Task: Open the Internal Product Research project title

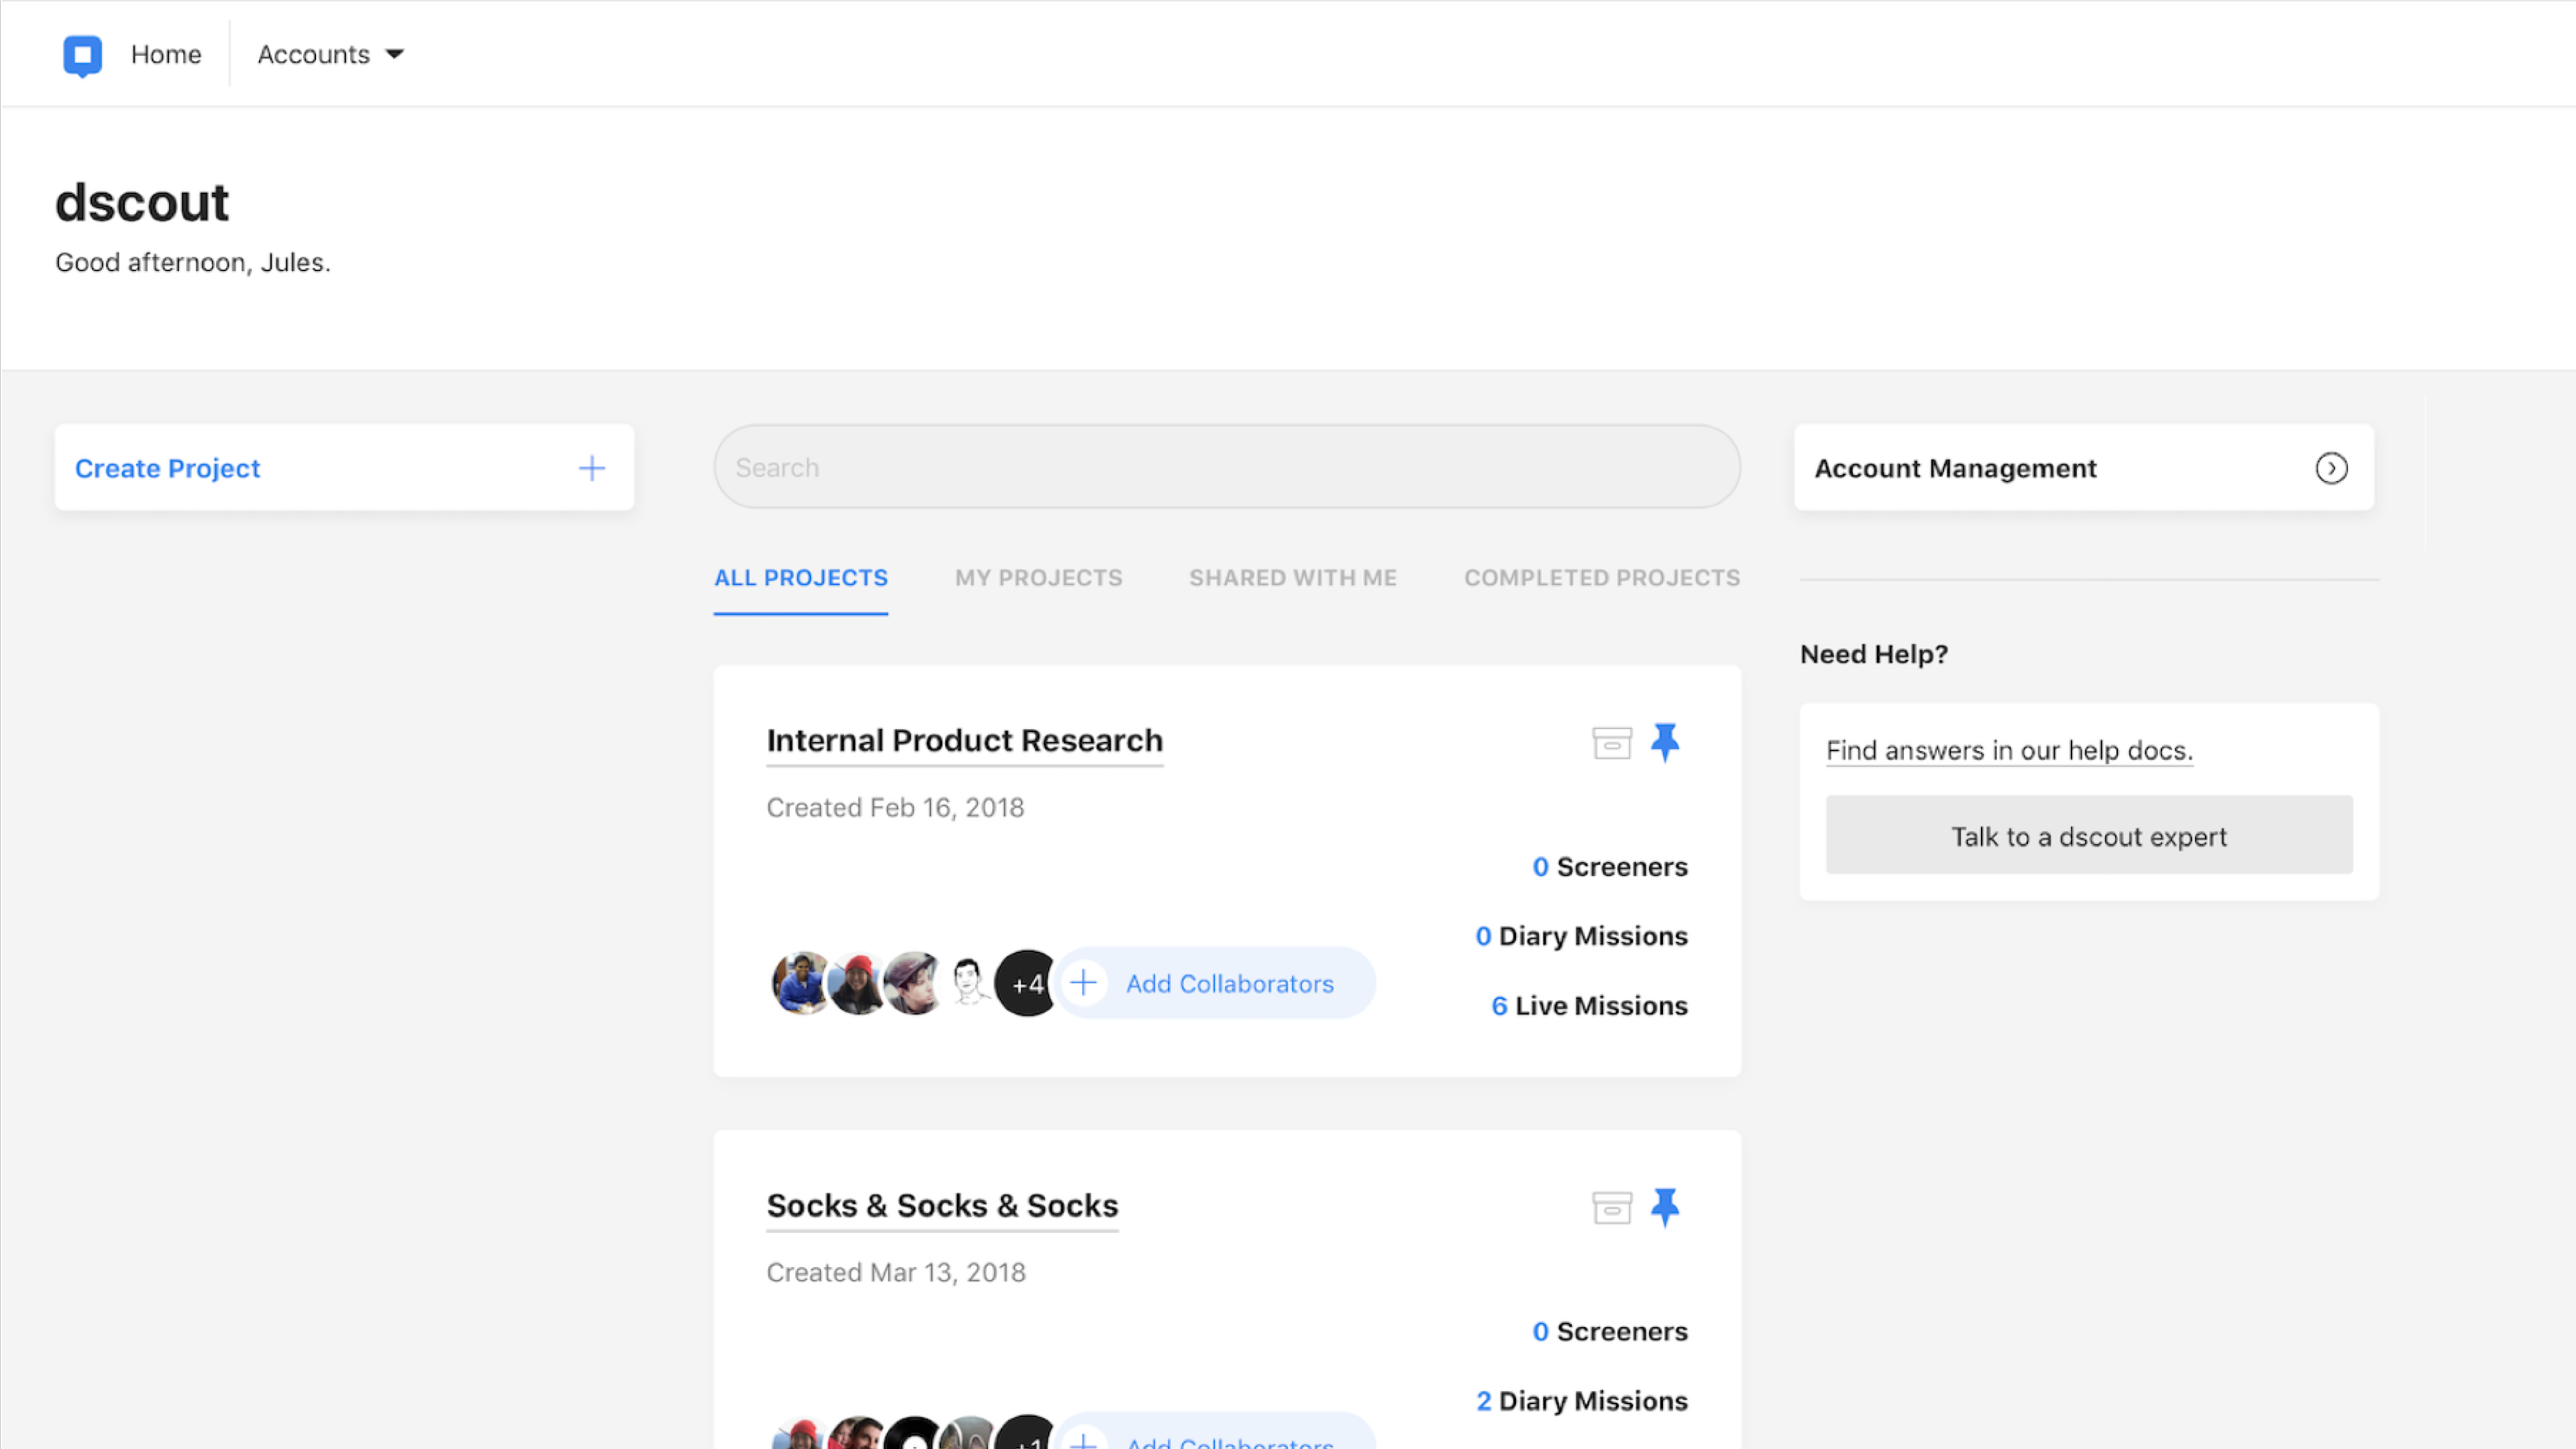Action: [x=964, y=741]
